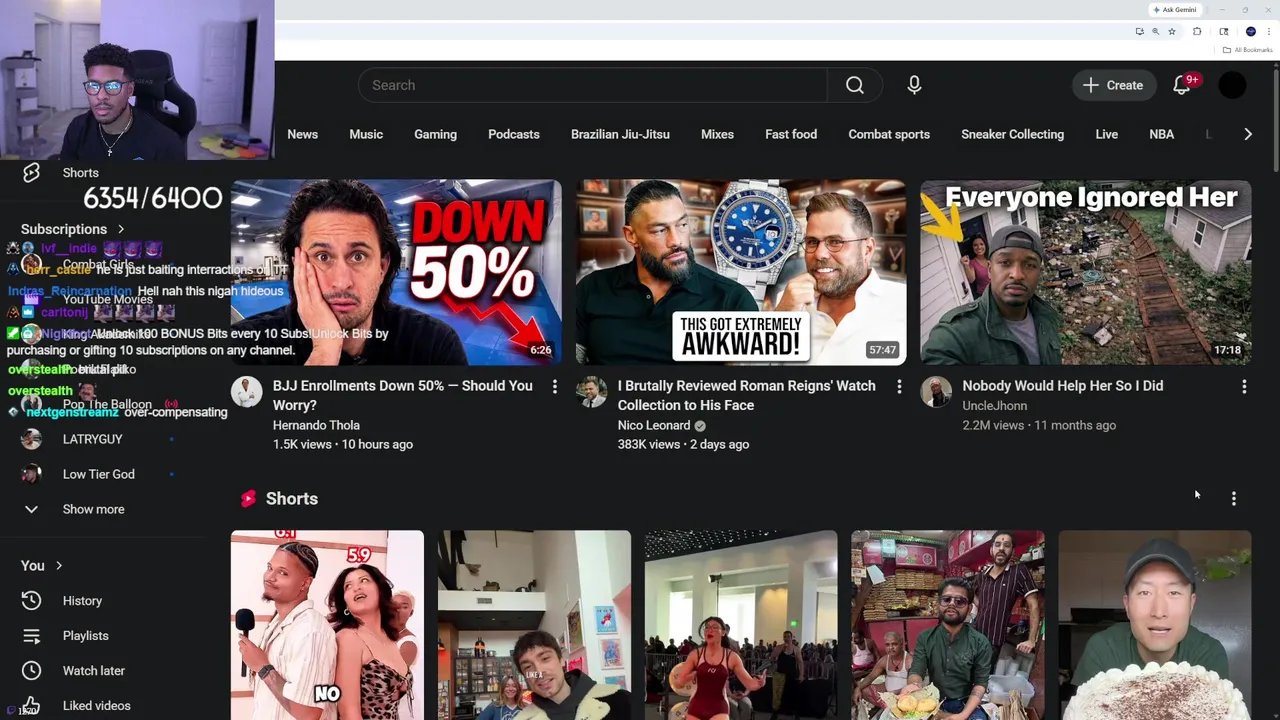Open the Shorts shelf options menu
Viewport: 1280px width, 720px height.
(1234, 498)
